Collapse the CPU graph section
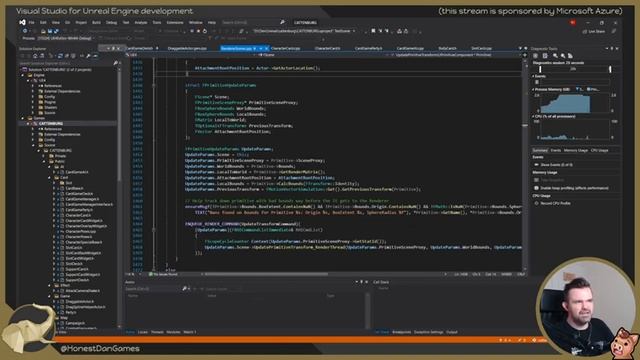This screenshot has height=360, width=640. tap(533, 116)
